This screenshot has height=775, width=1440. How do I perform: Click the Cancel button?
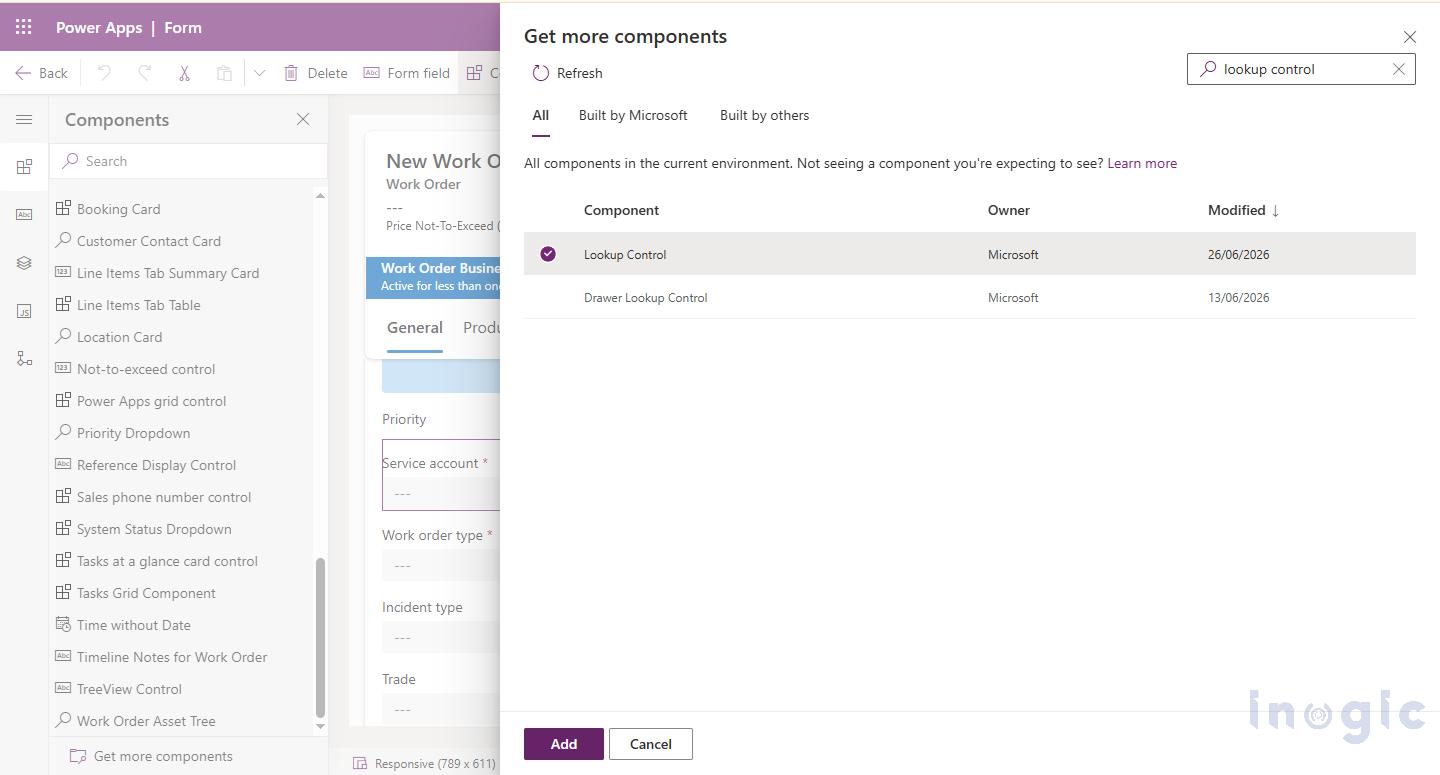pos(651,744)
